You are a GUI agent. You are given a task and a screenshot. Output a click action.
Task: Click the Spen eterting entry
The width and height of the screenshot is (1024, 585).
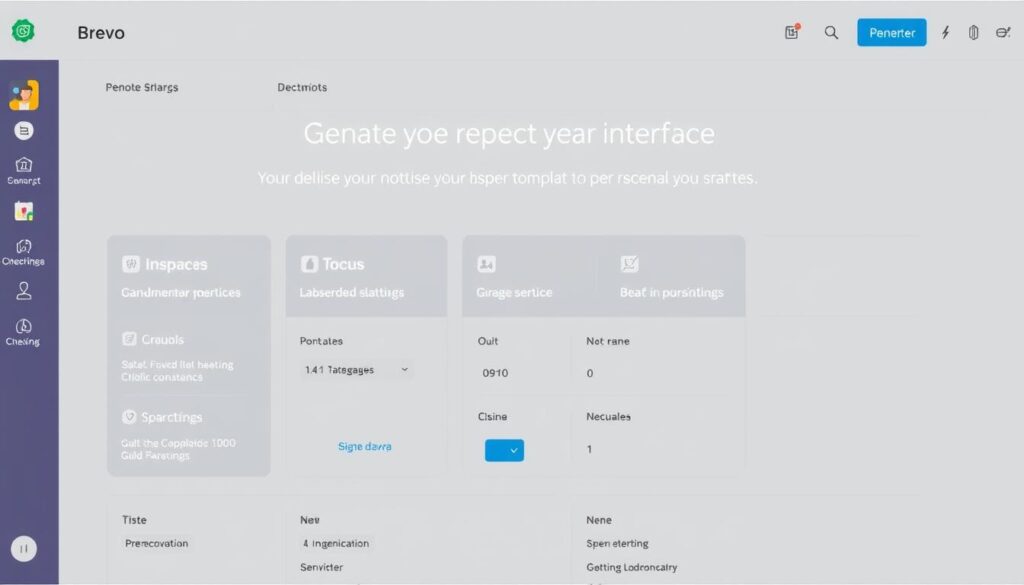[x=617, y=543]
